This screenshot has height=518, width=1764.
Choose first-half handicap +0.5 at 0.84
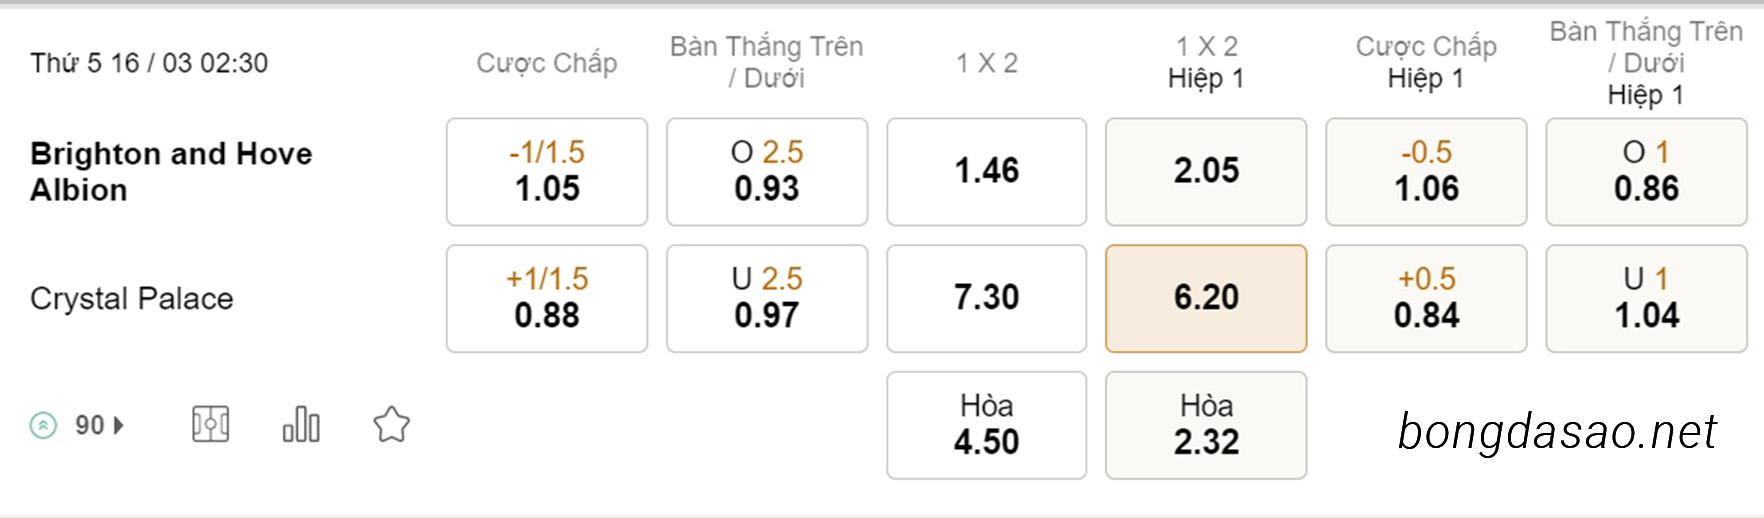1426,298
